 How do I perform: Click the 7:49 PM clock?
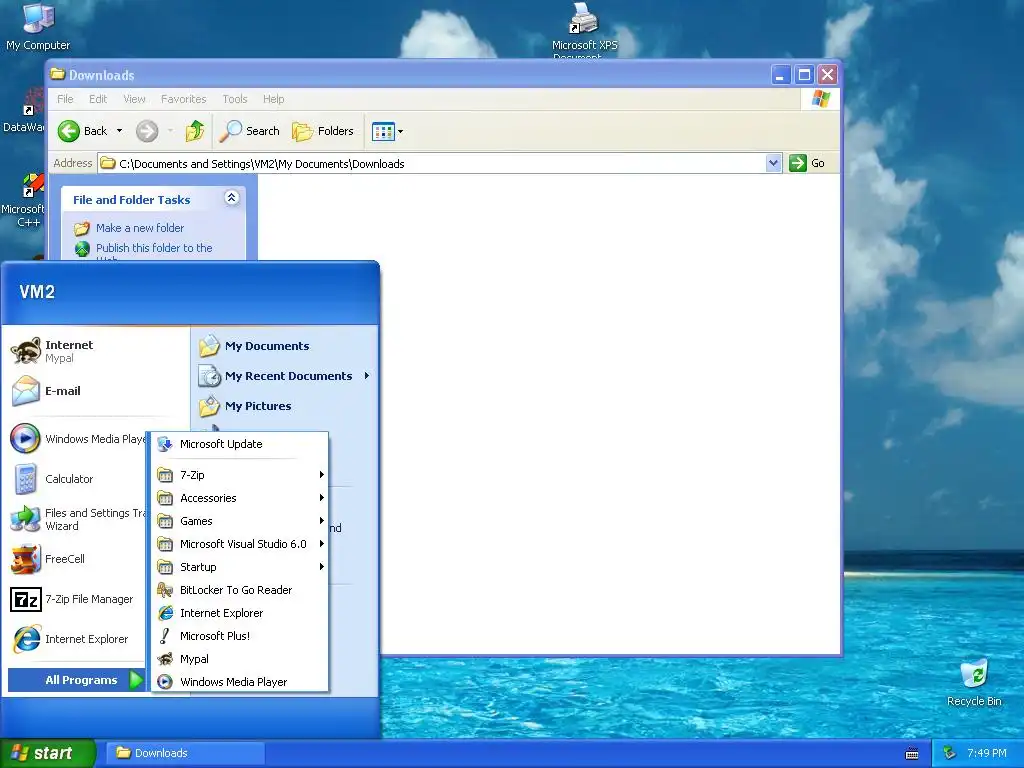[987, 754]
